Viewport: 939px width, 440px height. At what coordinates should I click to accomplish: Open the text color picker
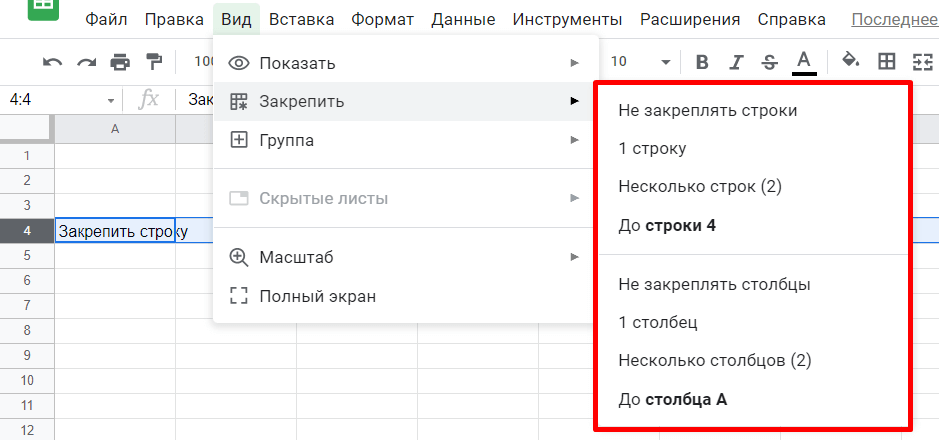click(x=804, y=62)
